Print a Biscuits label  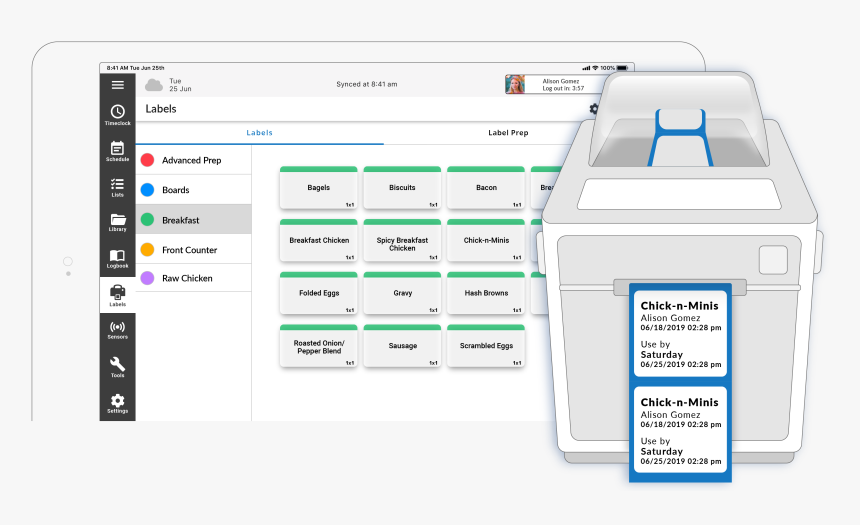pos(402,188)
